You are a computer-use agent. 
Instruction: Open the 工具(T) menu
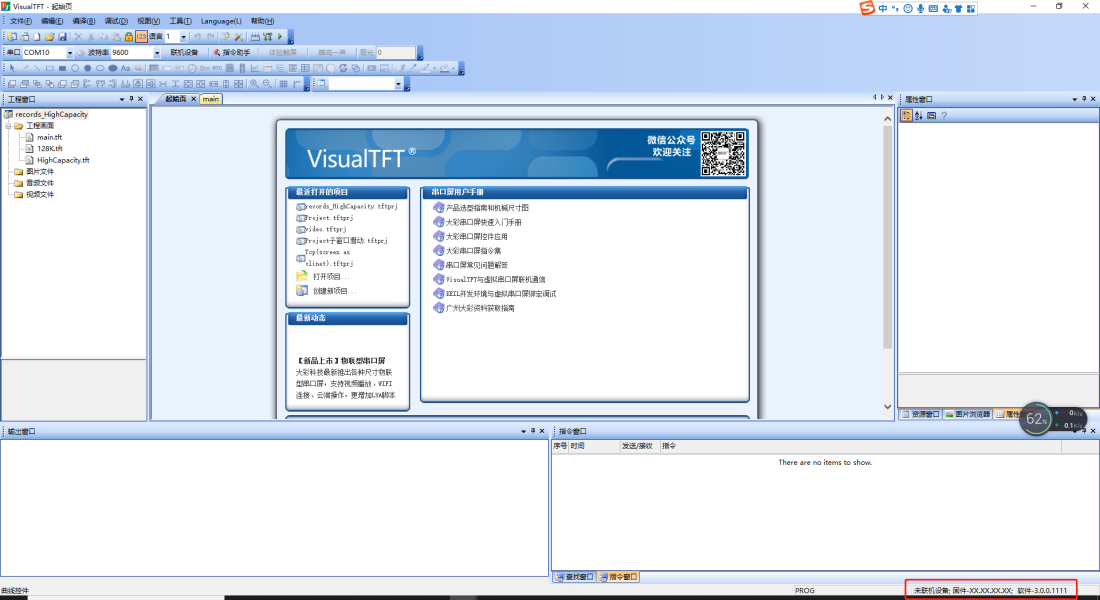pos(180,21)
